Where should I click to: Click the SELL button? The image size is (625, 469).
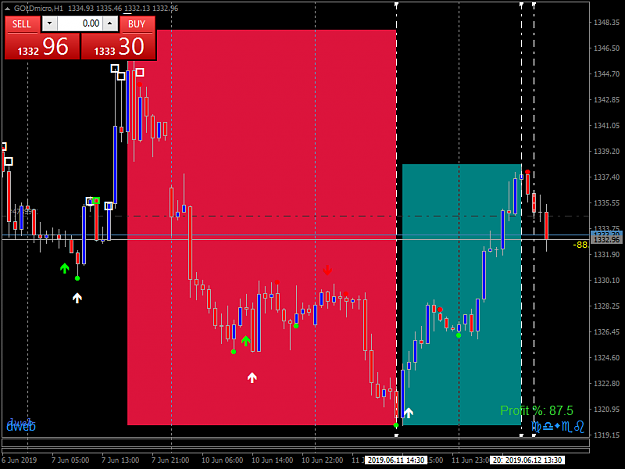point(22,24)
